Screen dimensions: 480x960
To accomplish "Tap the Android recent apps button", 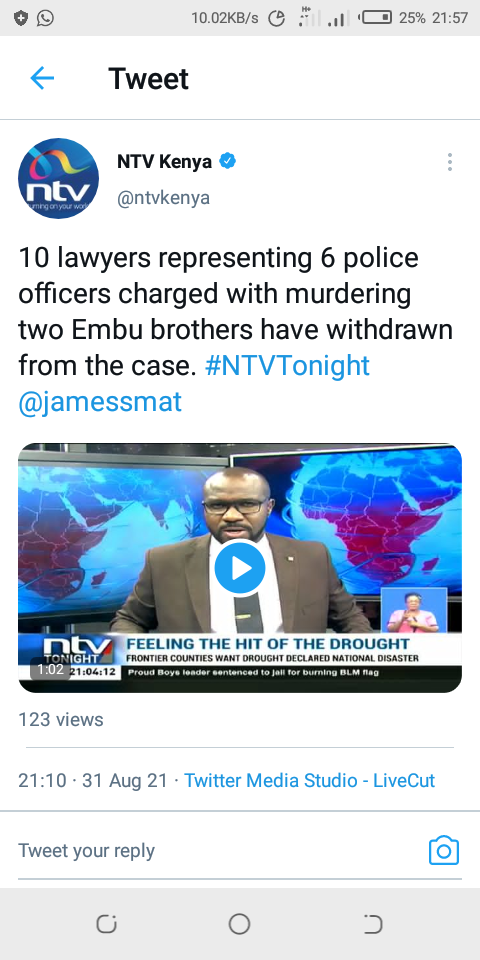I will [x=107, y=924].
